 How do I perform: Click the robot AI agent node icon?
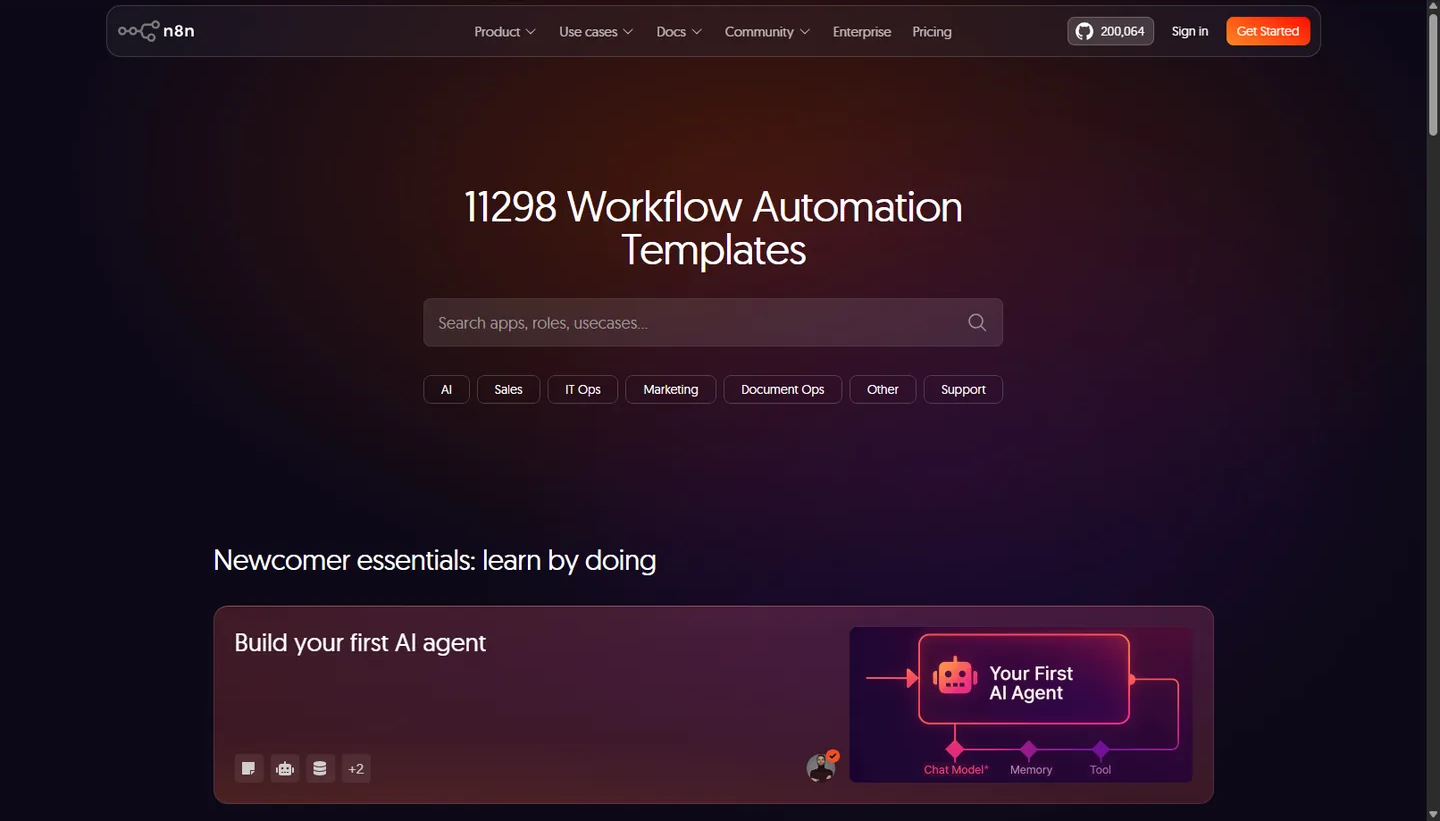pos(285,768)
